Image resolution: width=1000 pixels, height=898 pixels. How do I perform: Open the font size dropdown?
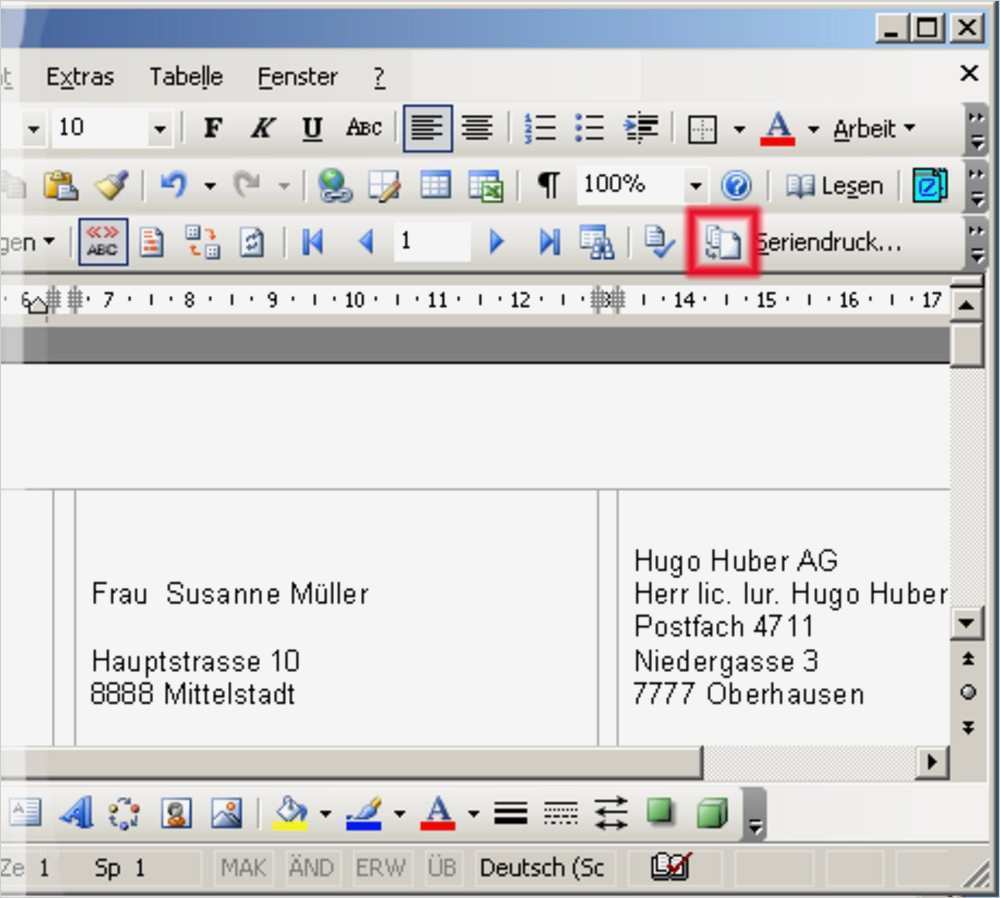click(160, 128)
